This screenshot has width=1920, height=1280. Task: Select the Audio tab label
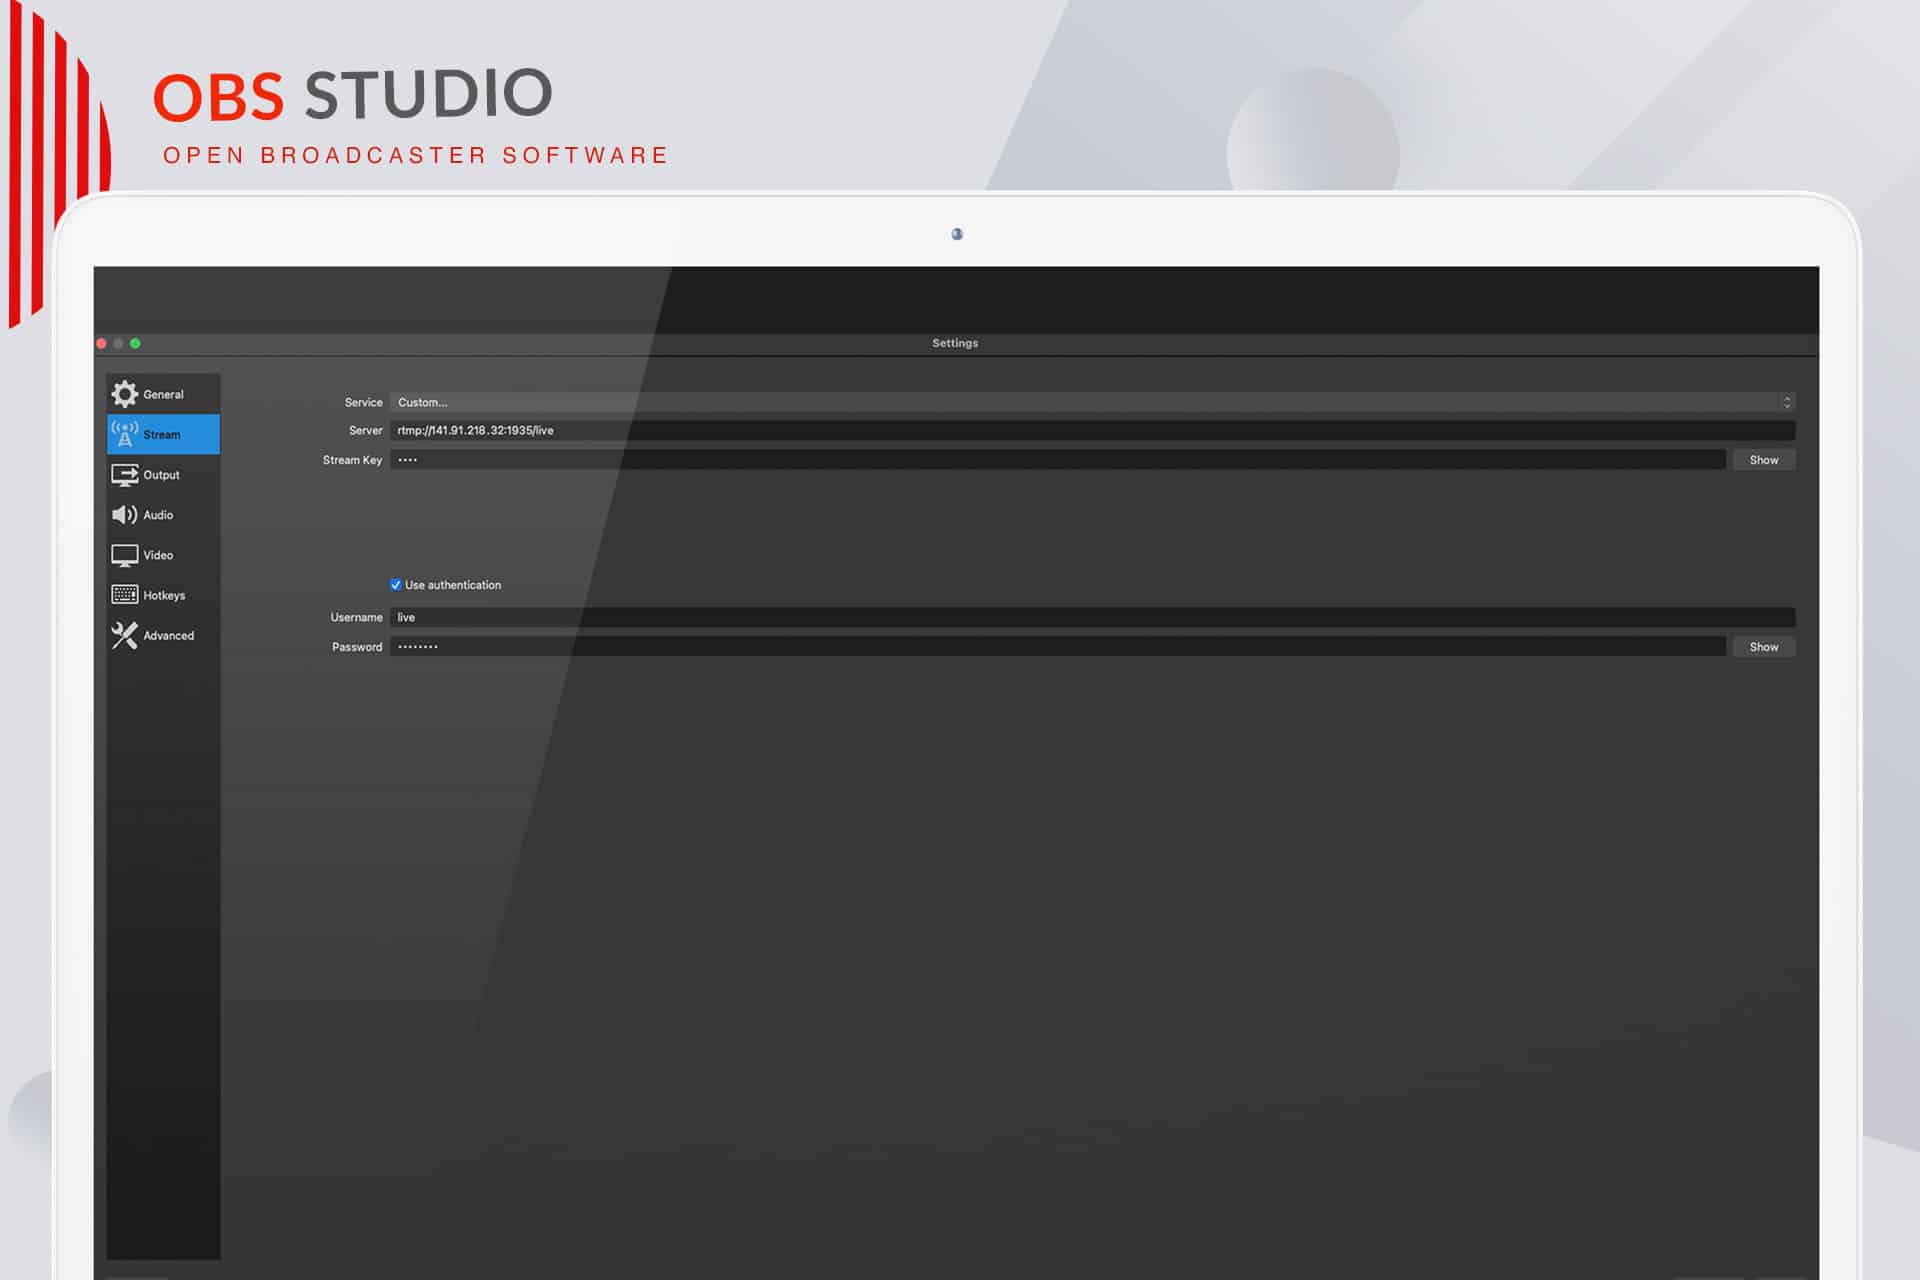coord(158,515)
